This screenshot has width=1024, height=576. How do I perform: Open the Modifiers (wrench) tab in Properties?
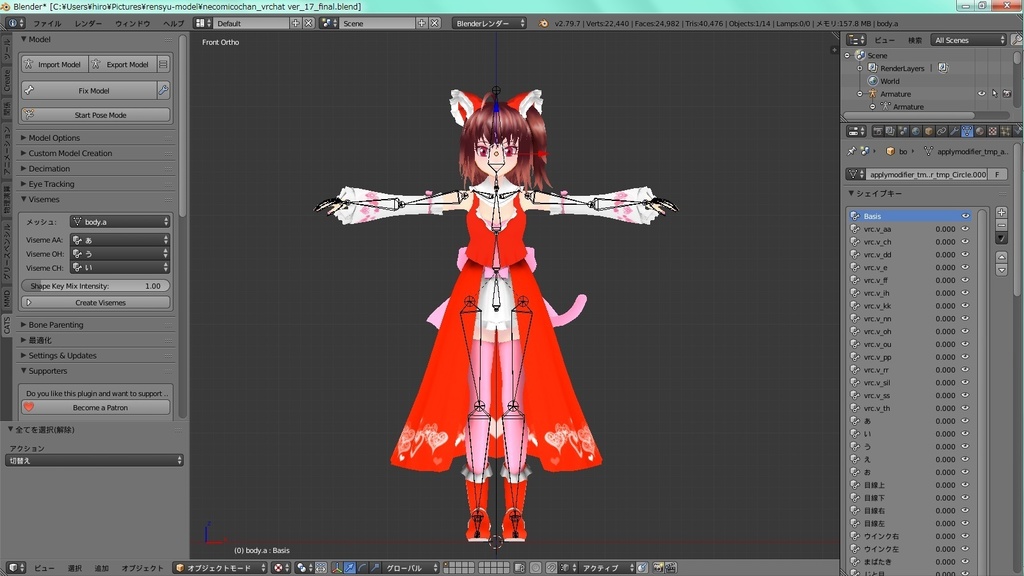(953, 130)
